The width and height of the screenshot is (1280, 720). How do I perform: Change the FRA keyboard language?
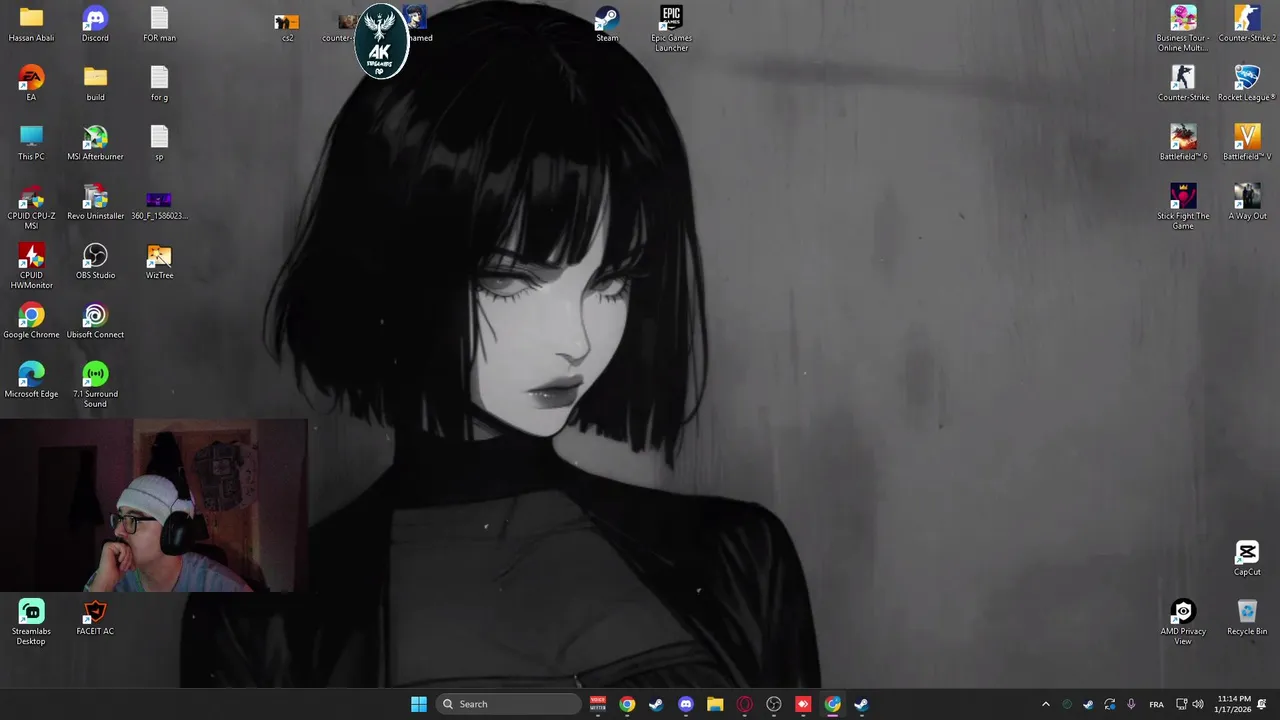tap(1156, 704)
